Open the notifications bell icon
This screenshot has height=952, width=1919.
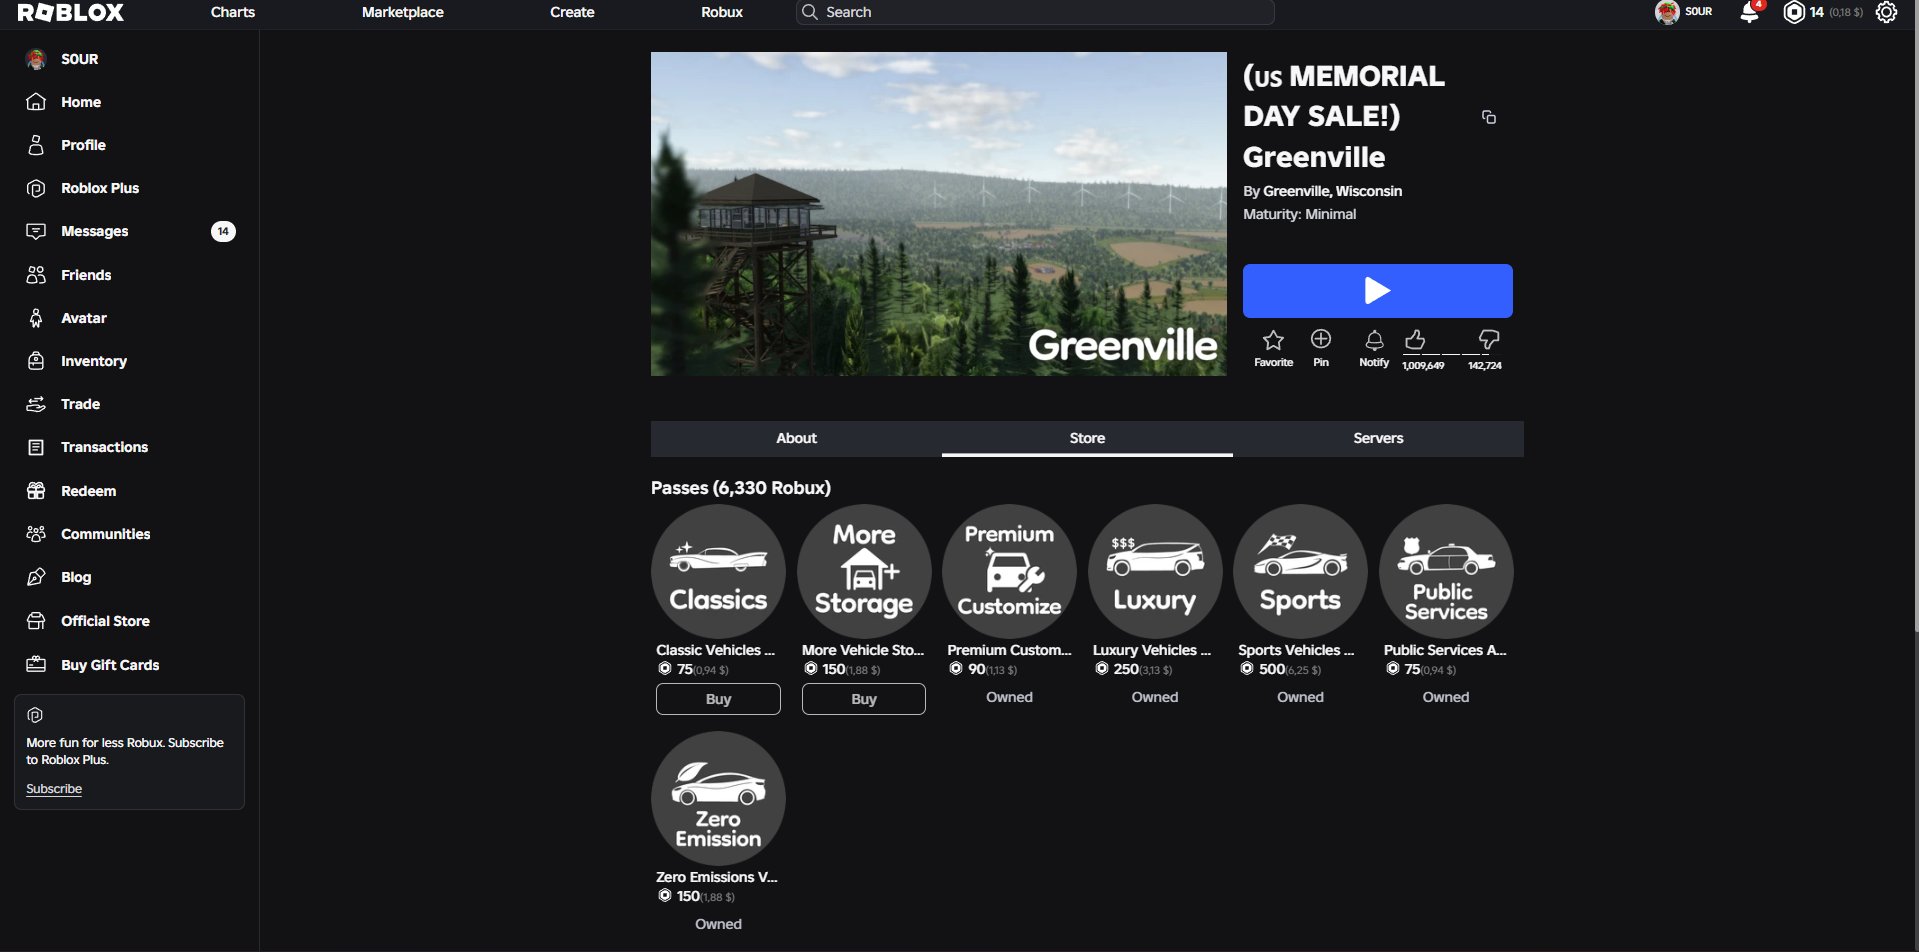(1749, 12)
